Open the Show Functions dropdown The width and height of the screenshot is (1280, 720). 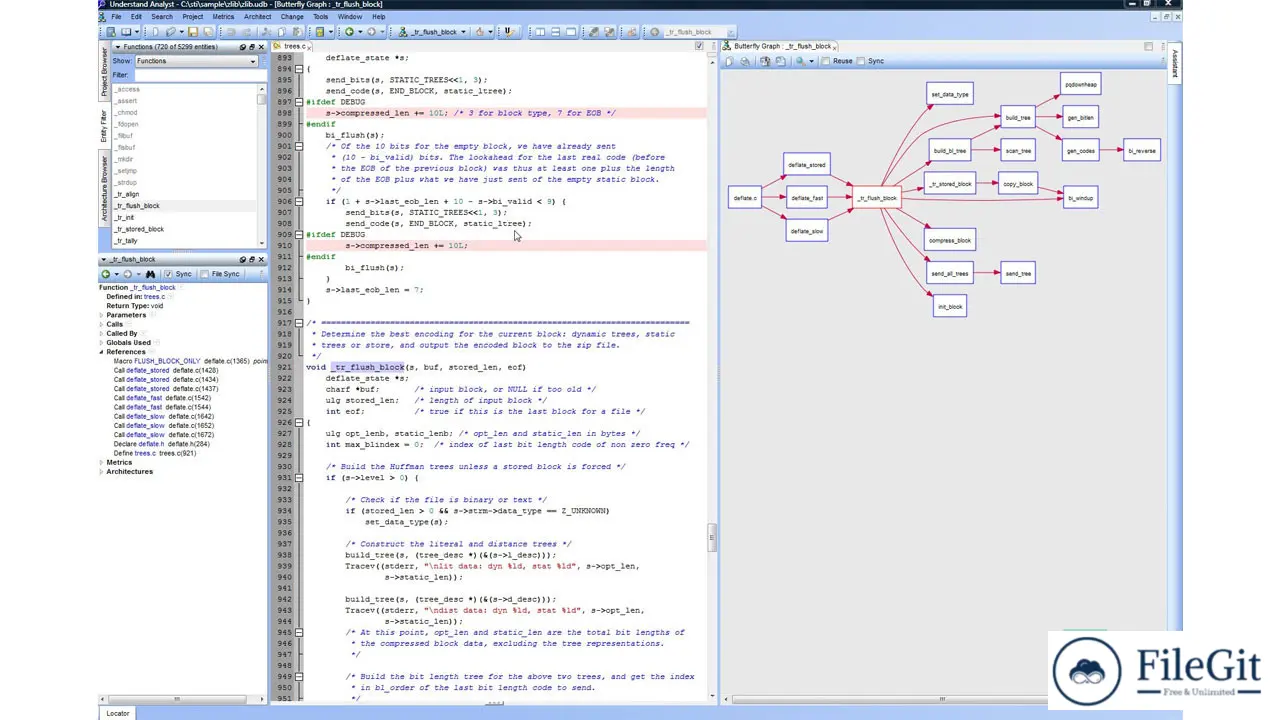[197, 61]
